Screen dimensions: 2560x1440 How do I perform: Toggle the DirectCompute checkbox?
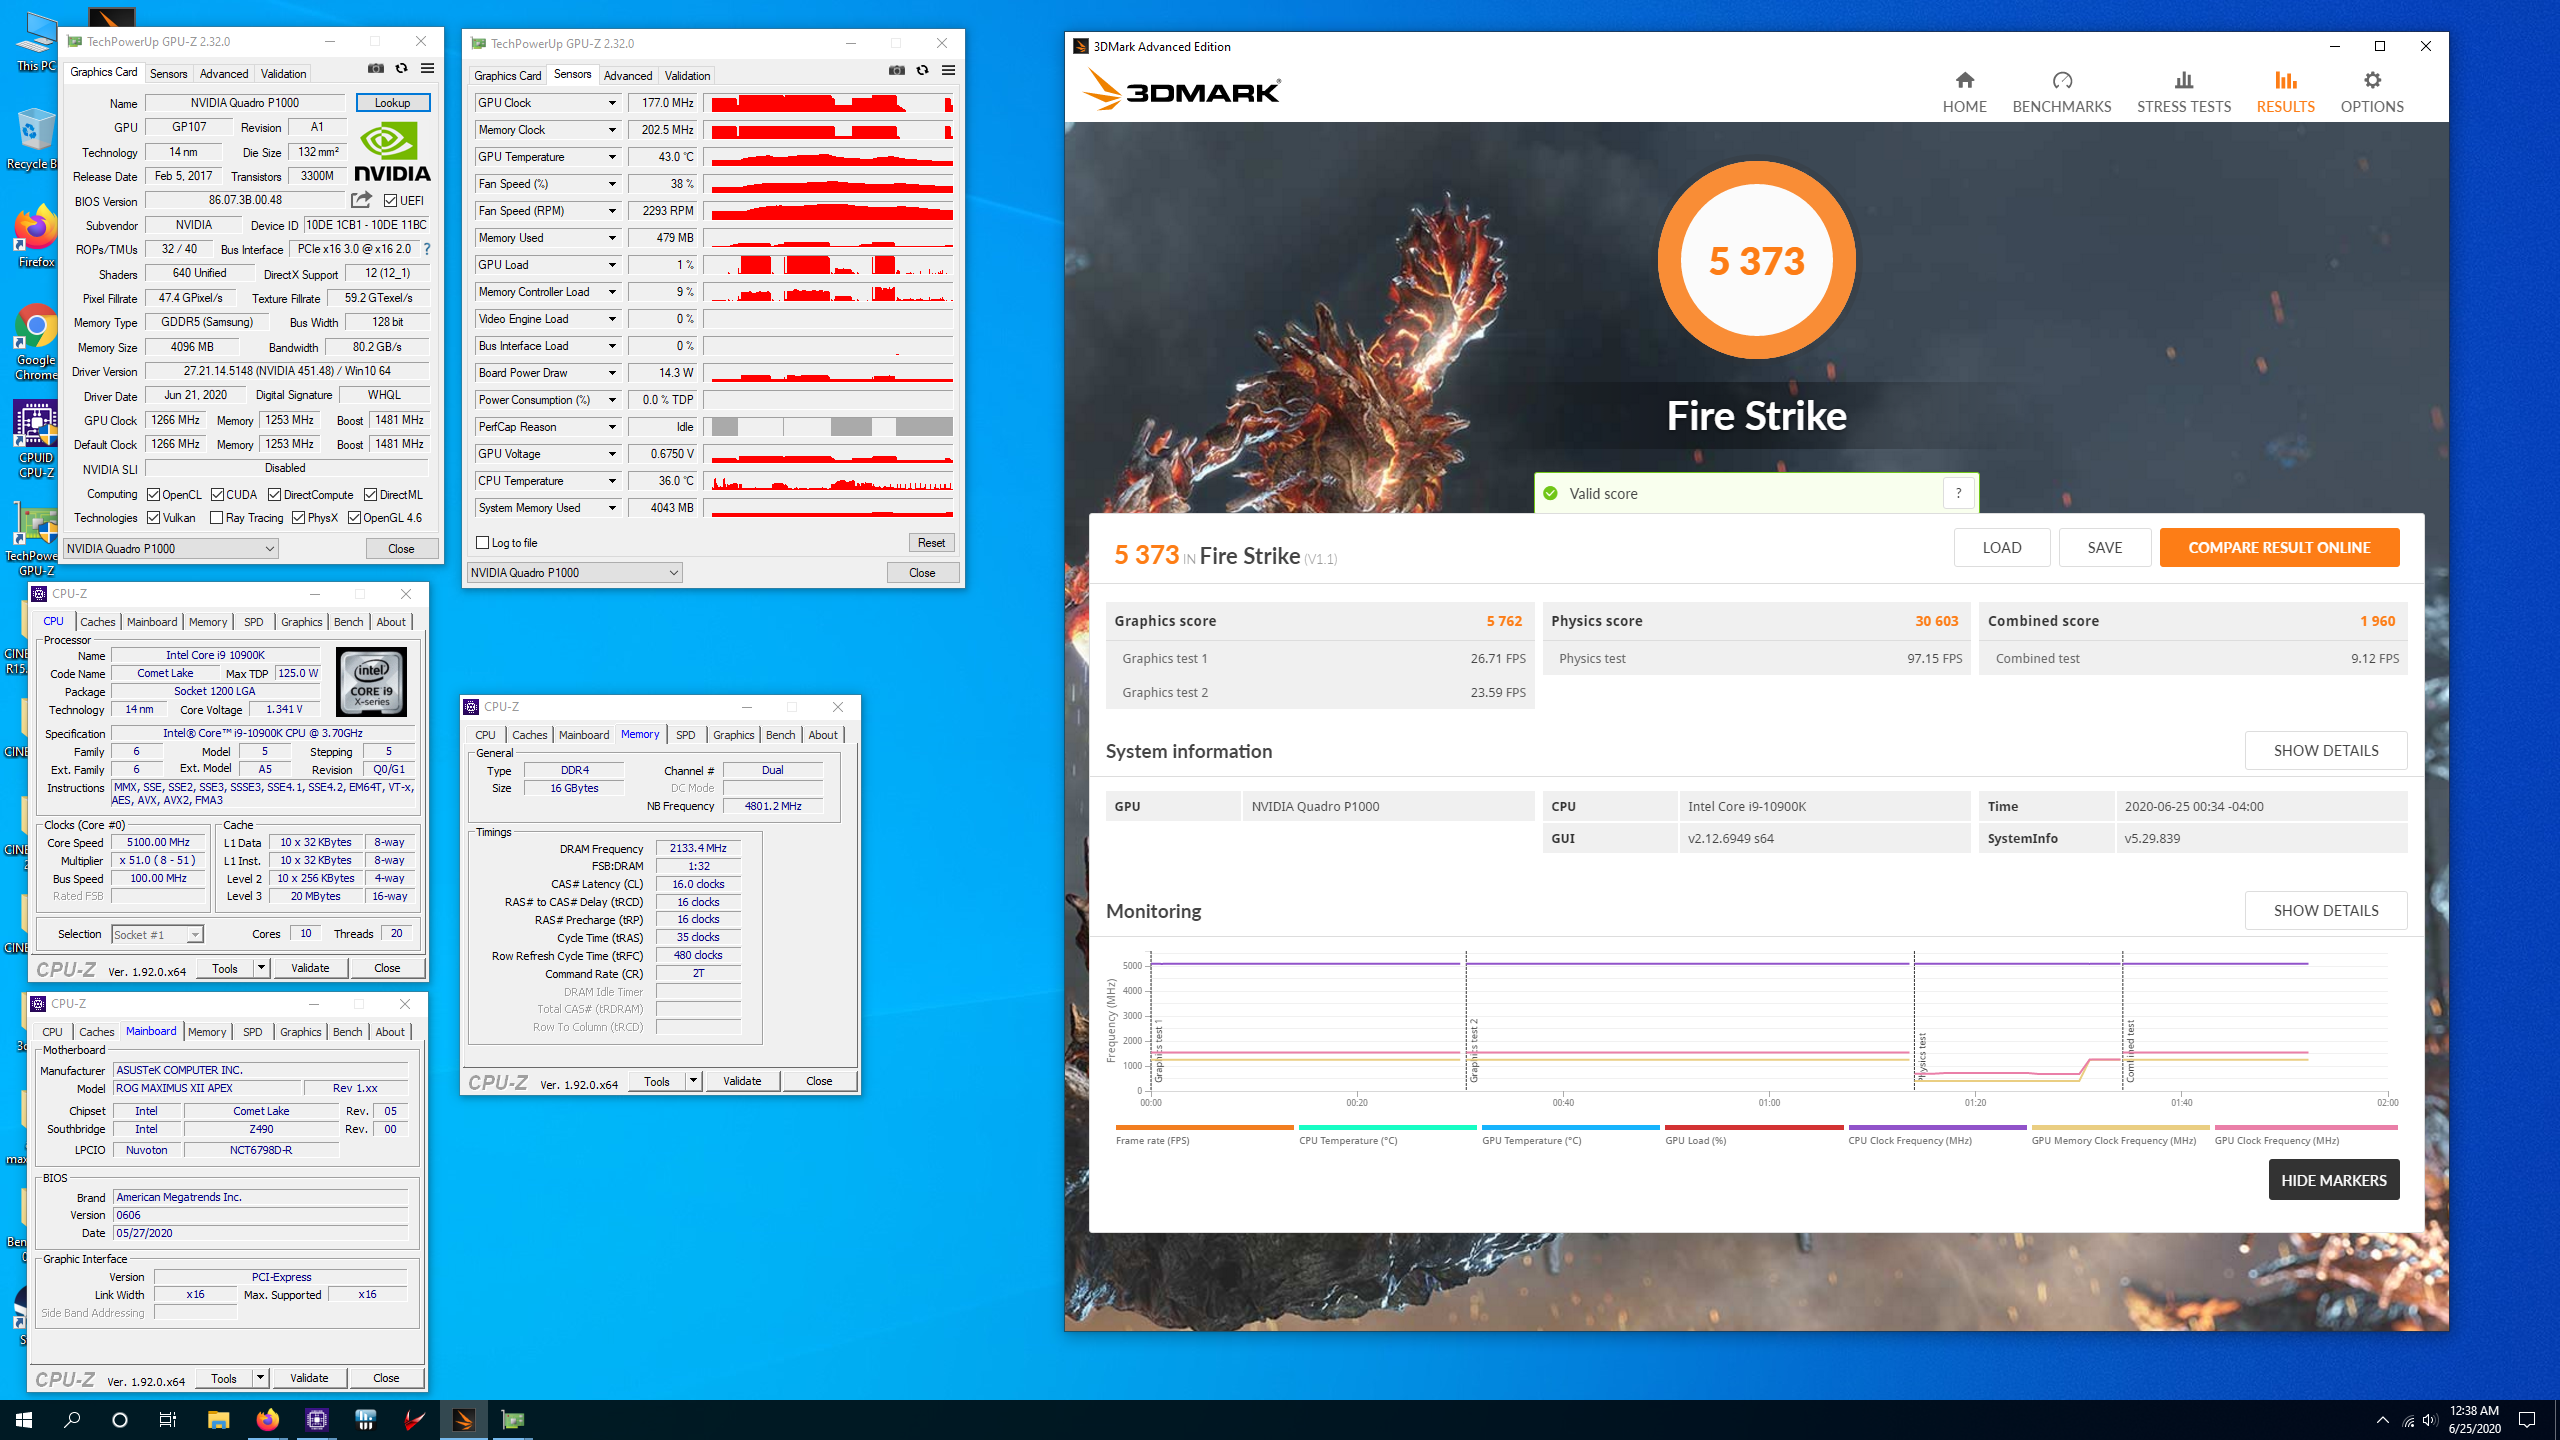tap(274, 495)
